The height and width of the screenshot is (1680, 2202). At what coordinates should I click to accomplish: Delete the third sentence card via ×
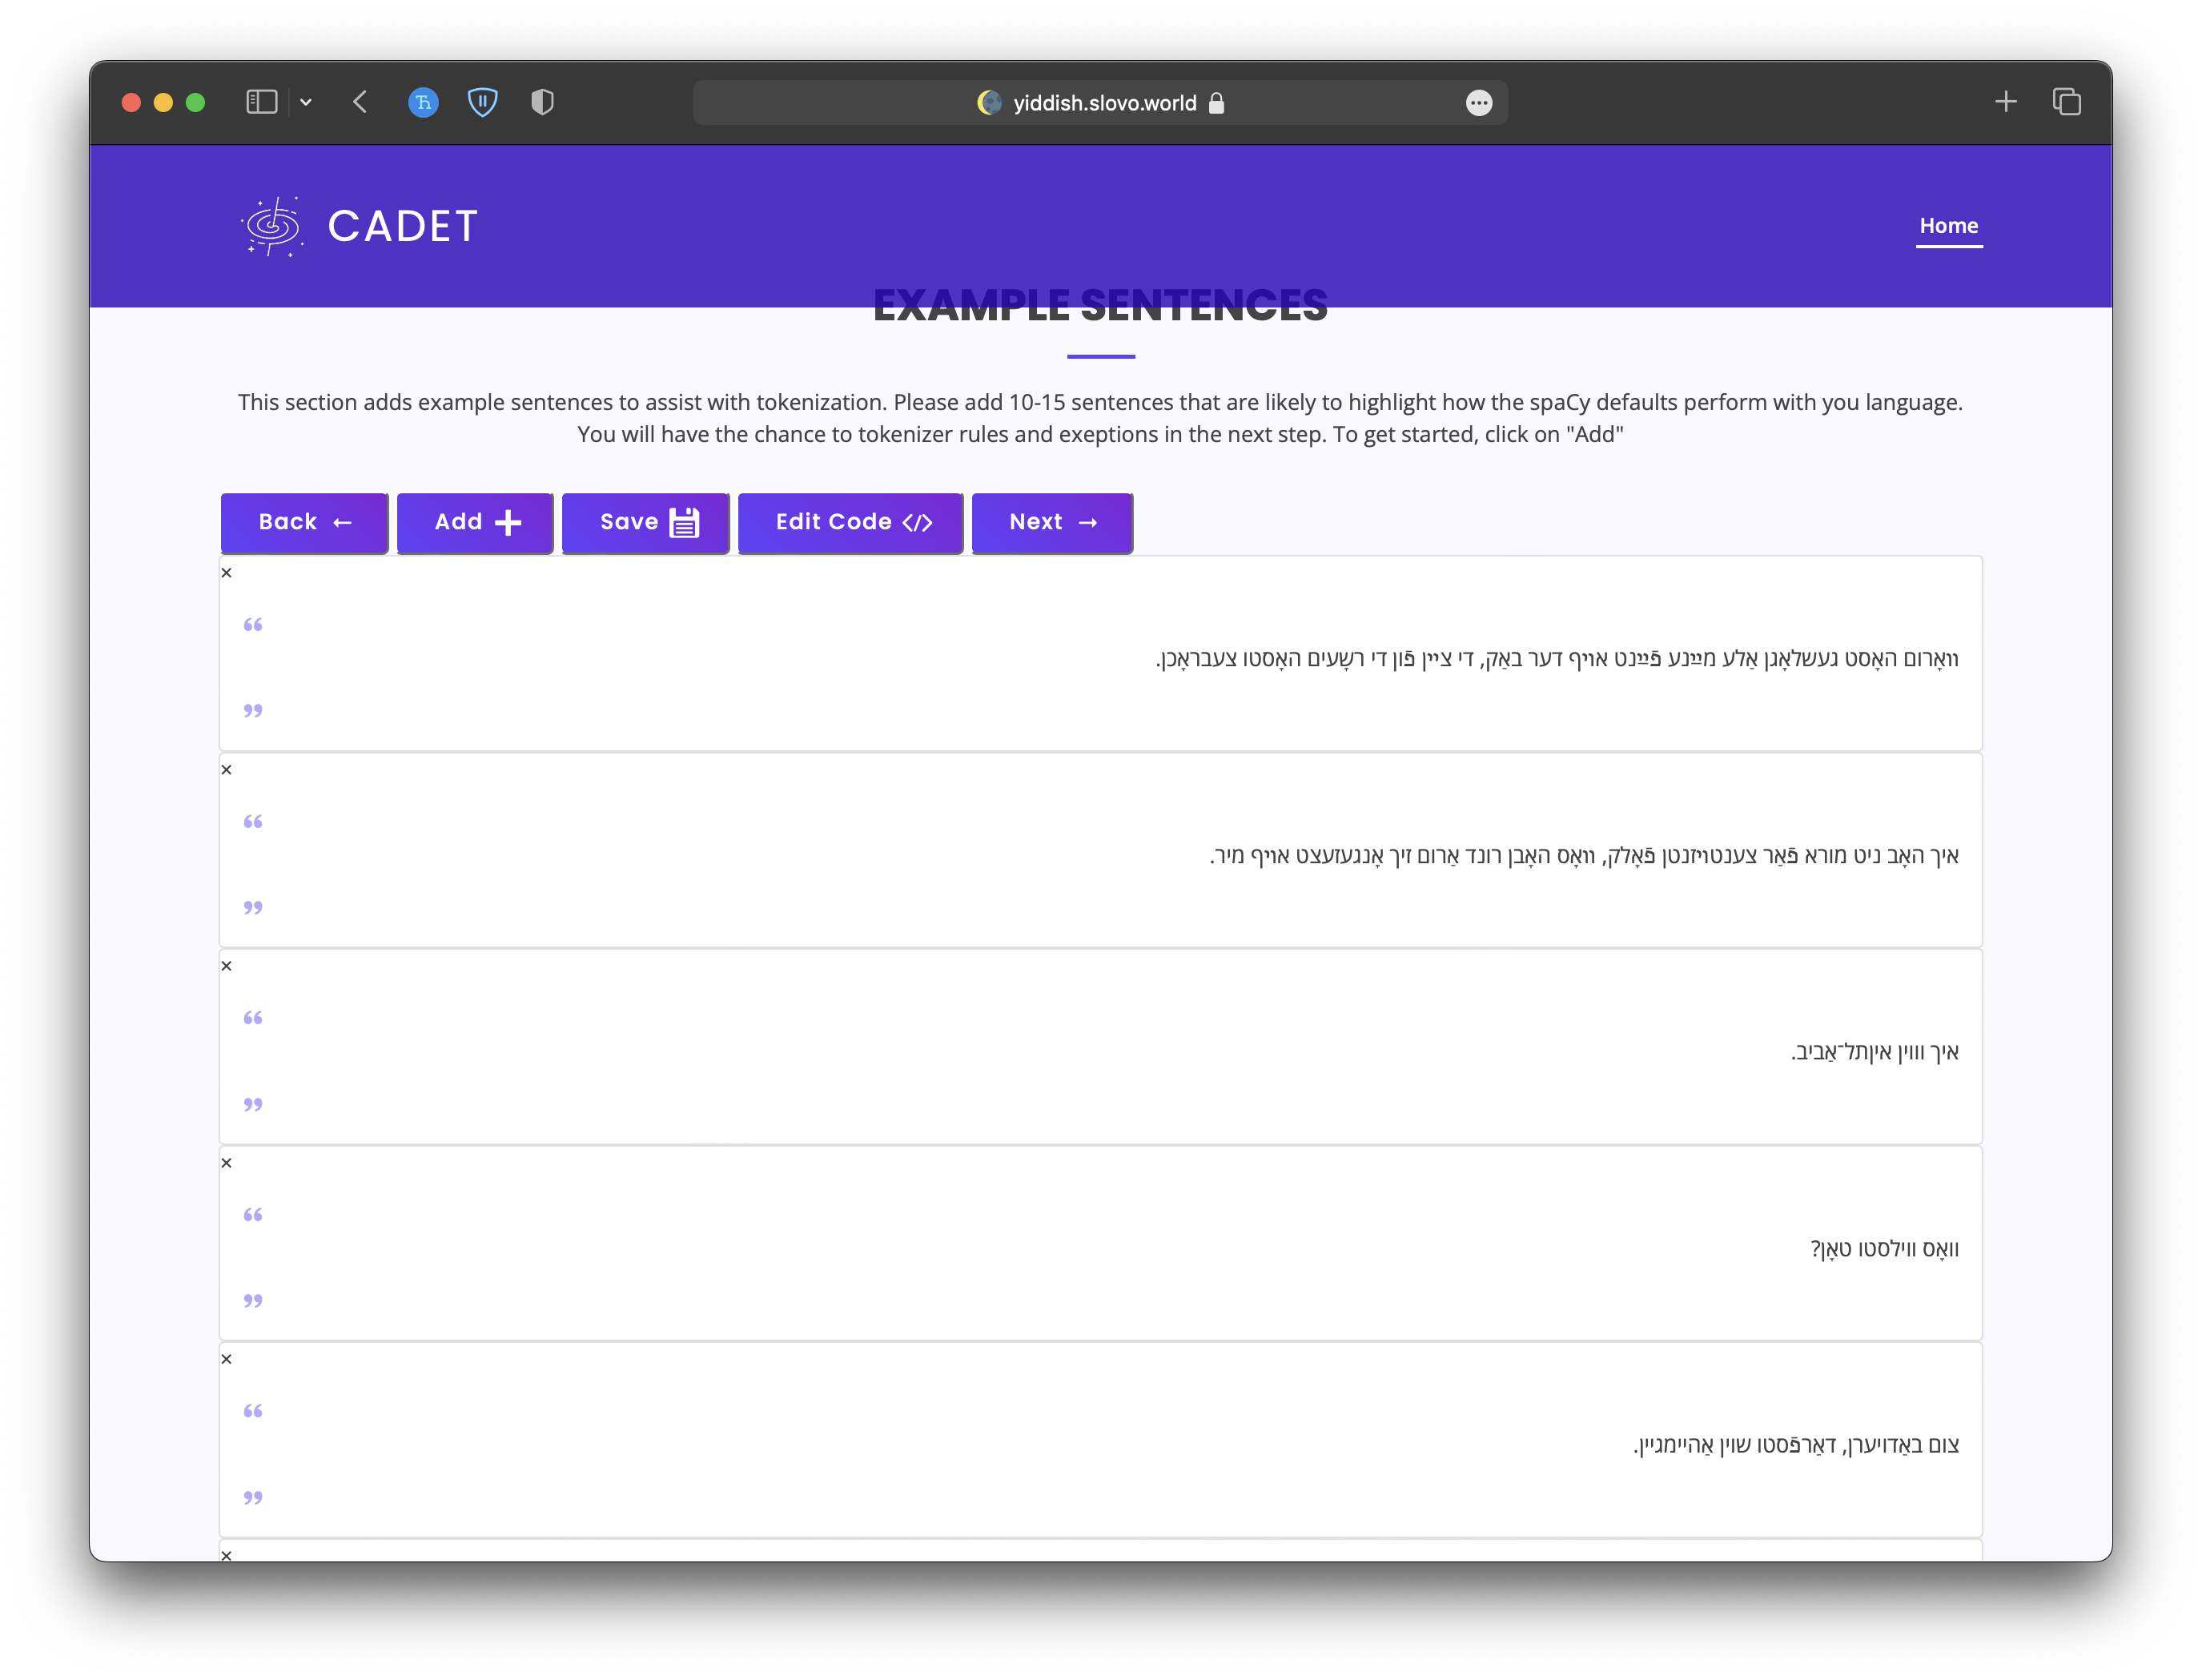[x=227, y=966]
